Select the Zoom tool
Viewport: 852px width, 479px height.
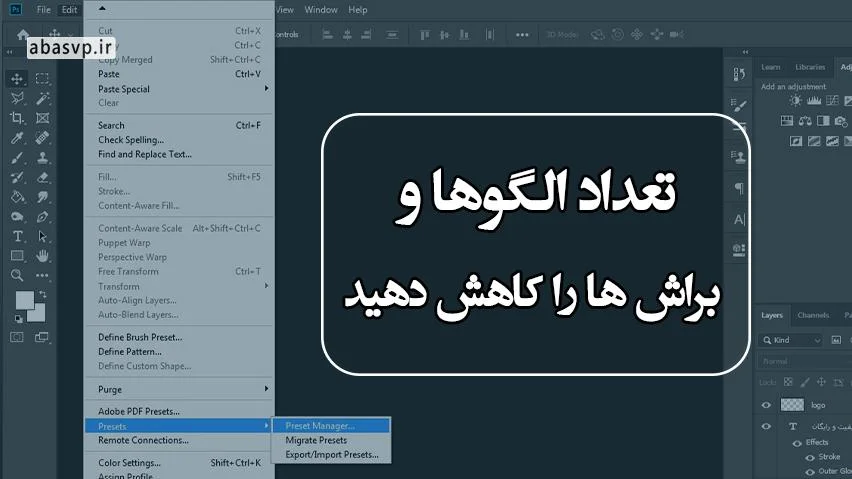coord(17,275)
